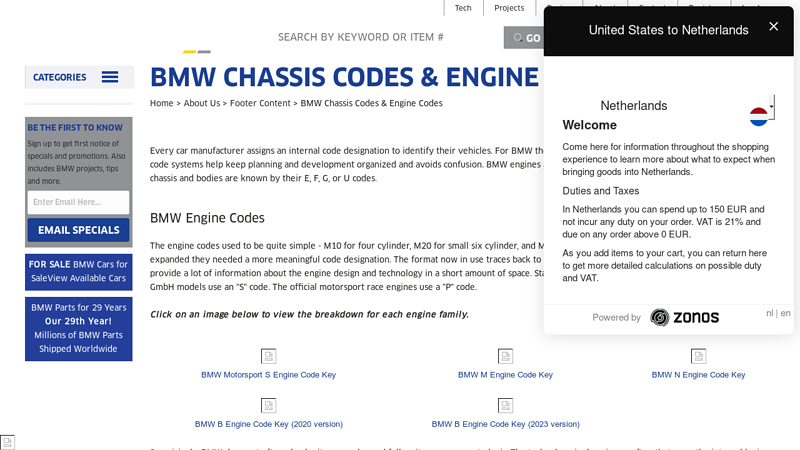Click the B Engine Code 2023 image
Viewport: 800px width, 450px height.
pyautogui.click(x=505, y=405)
